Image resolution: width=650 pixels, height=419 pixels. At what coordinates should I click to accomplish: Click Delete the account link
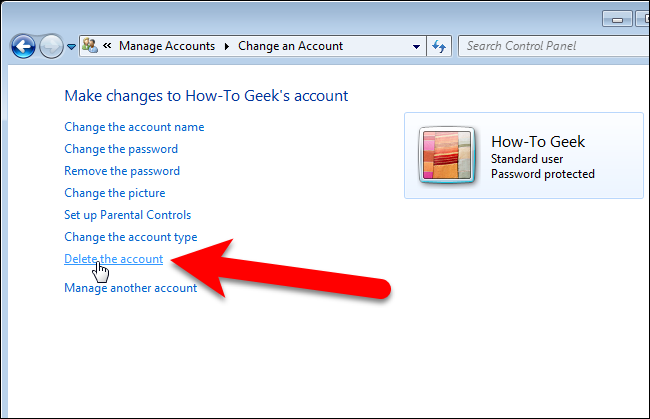tap(113, 259)
